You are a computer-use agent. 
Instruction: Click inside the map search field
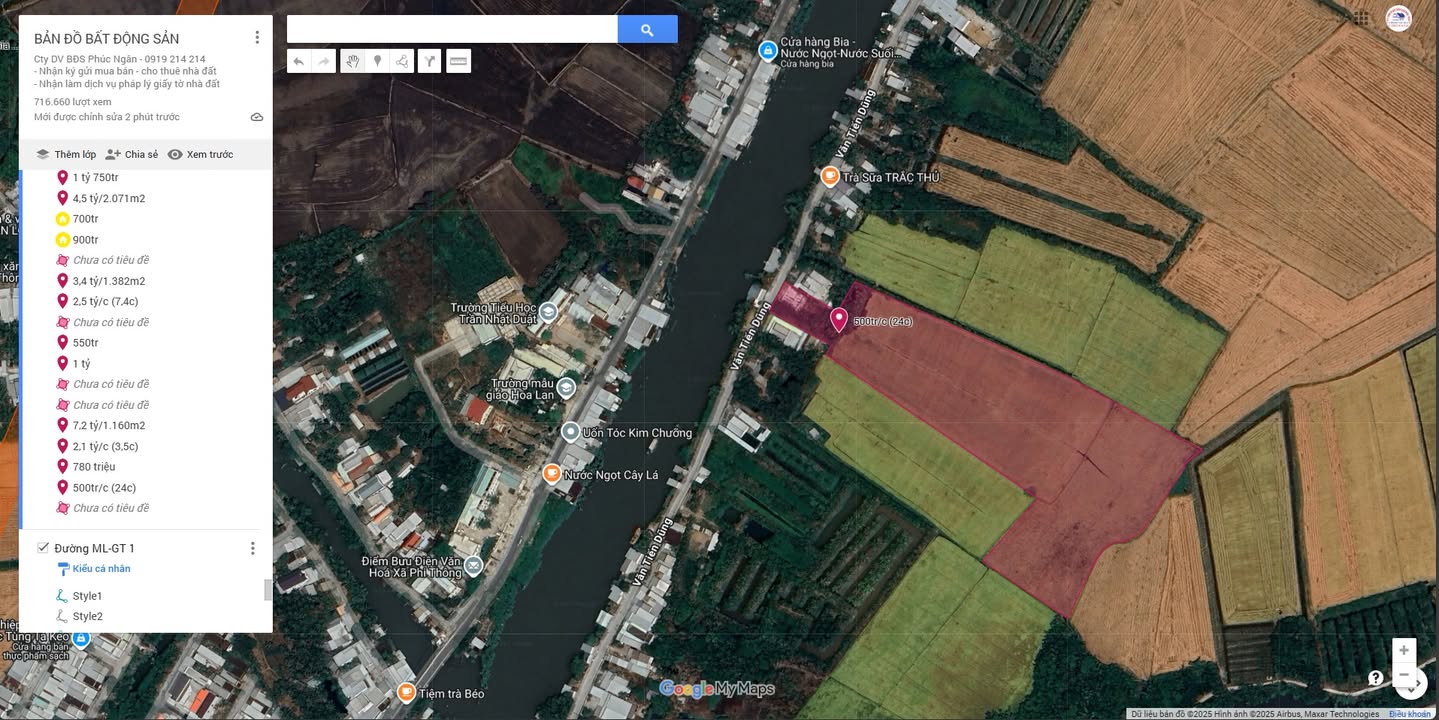point(452,29)
